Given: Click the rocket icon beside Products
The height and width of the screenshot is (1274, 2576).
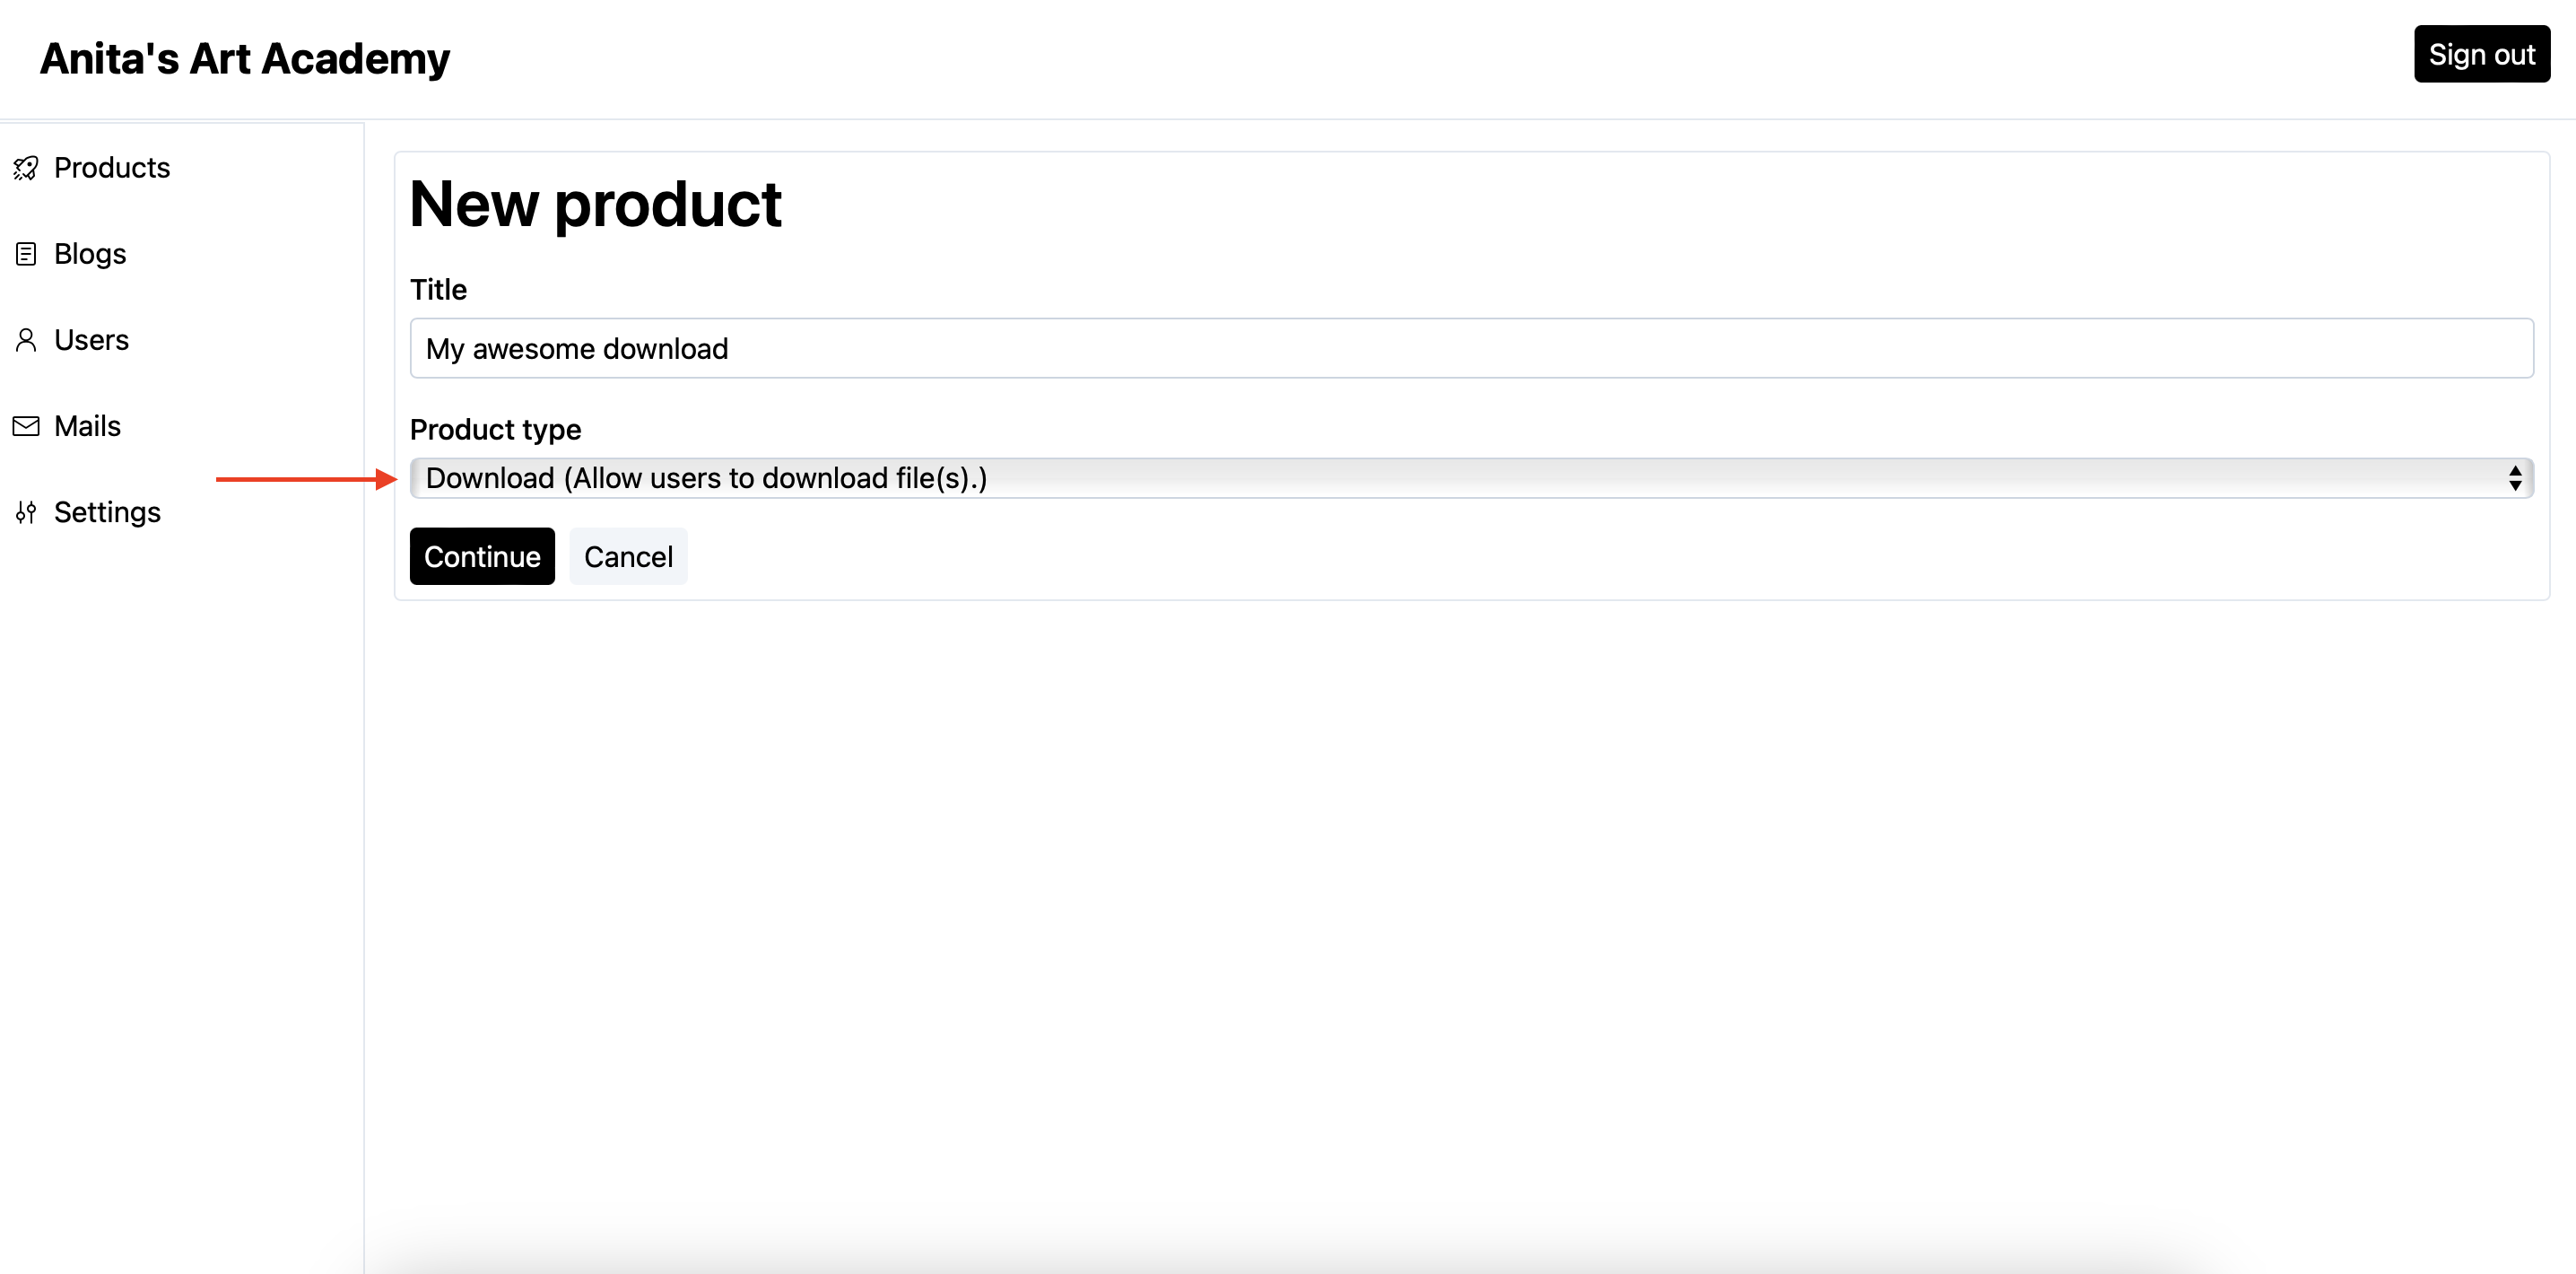Looking at the screenshot, I should point(26,168).
